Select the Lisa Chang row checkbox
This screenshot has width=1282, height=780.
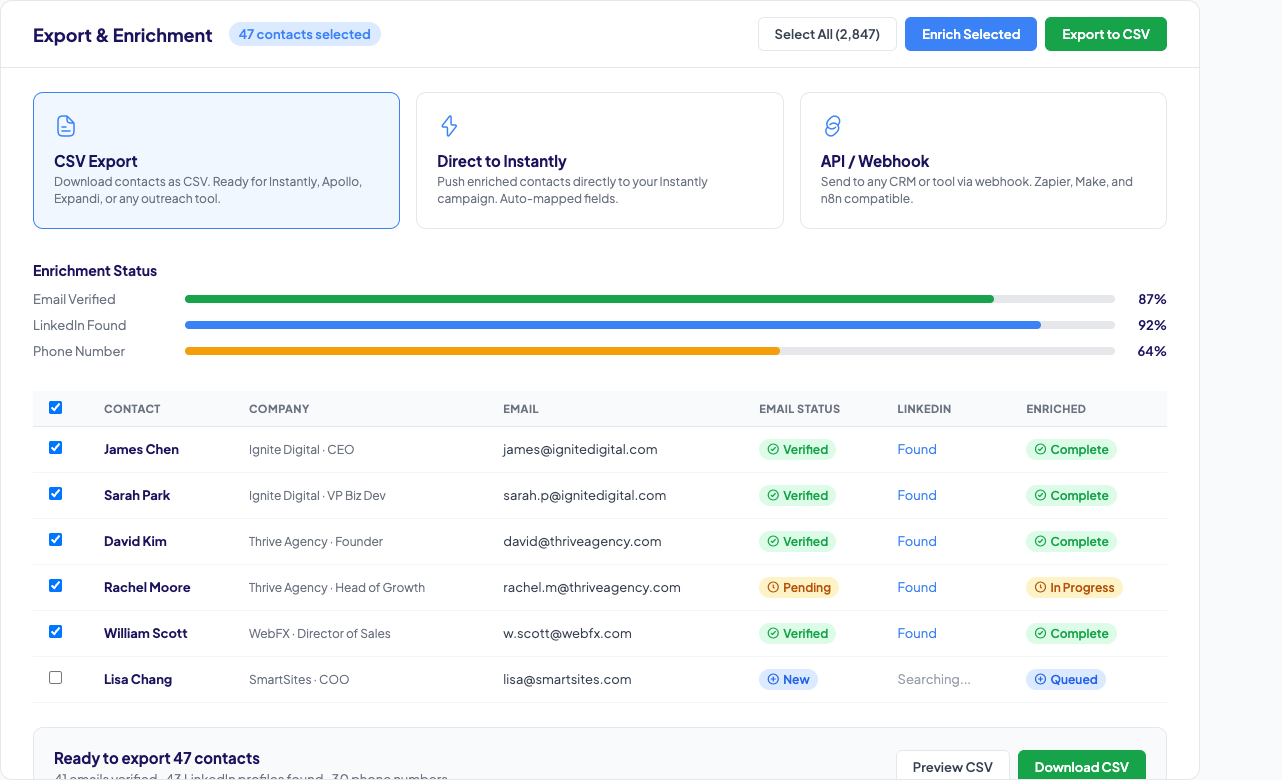55,677
